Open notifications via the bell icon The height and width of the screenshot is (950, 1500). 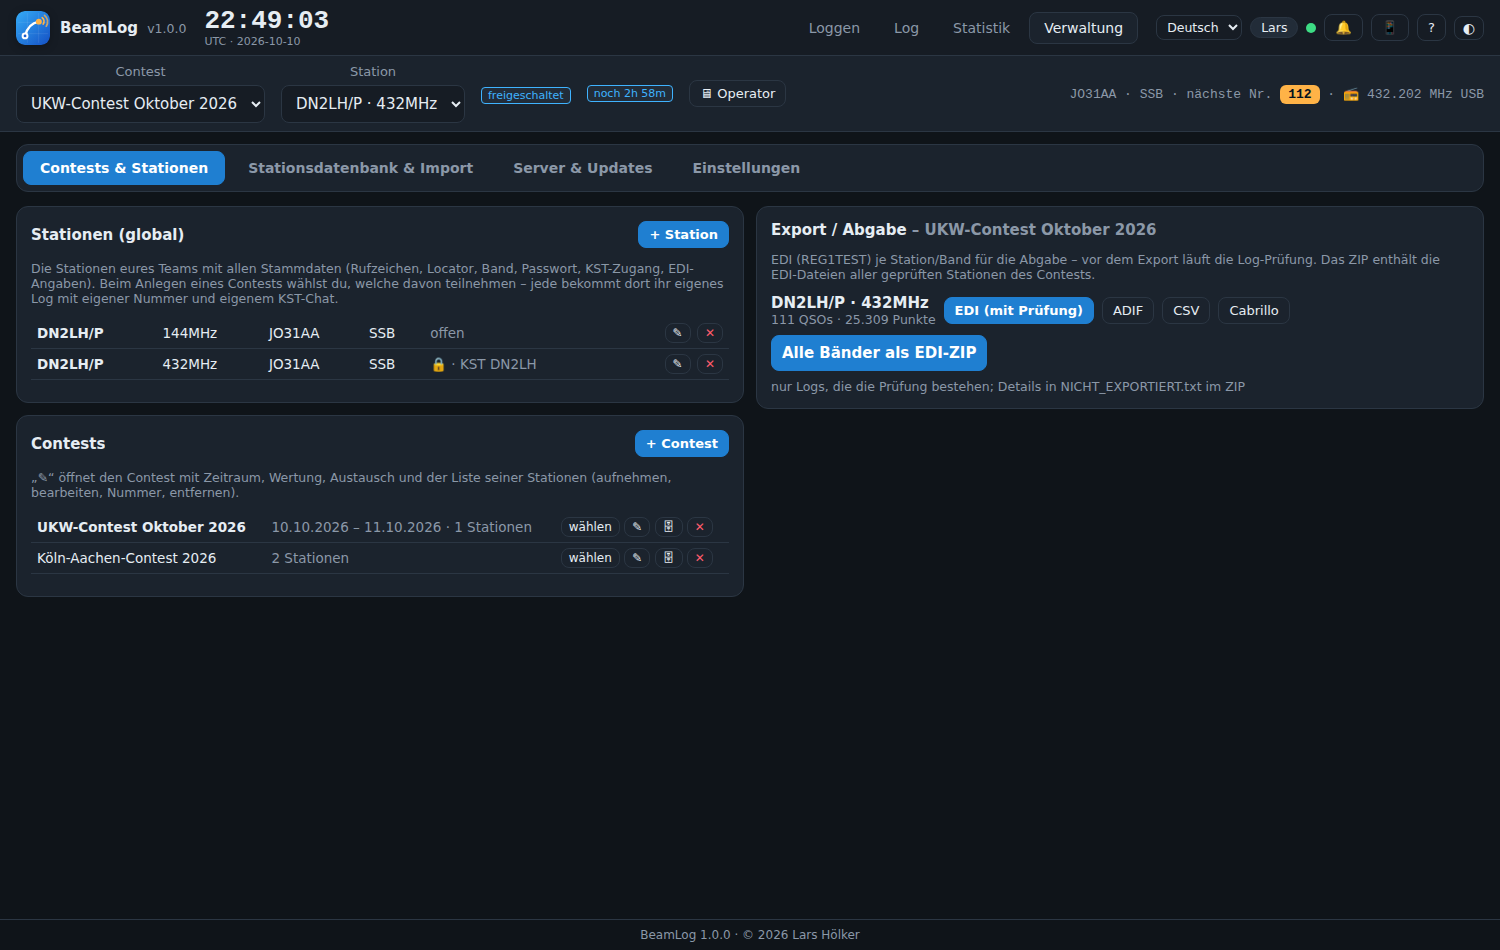click(1343, 28)
